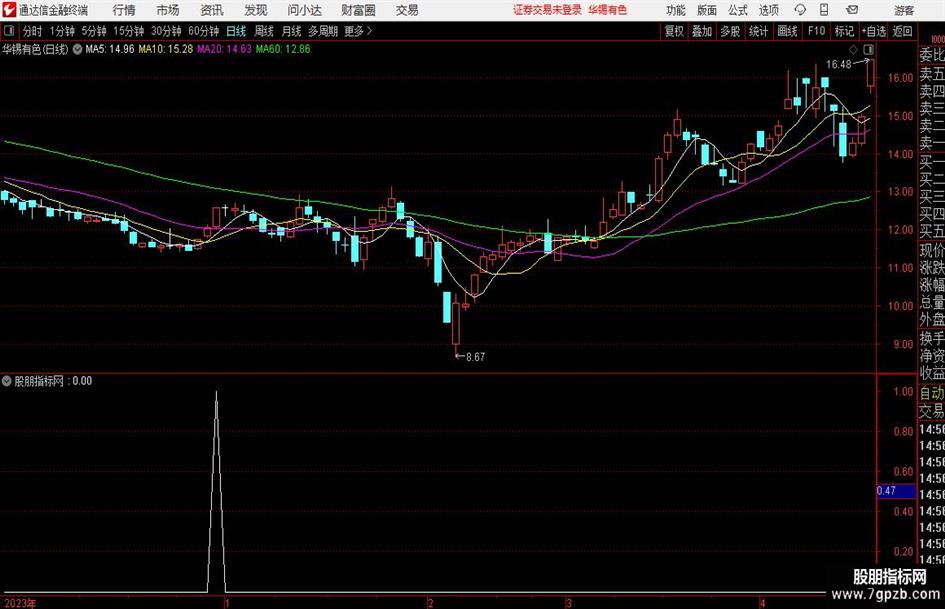
Task: Open the 公式 menu
Action: [x=738, y=10]
